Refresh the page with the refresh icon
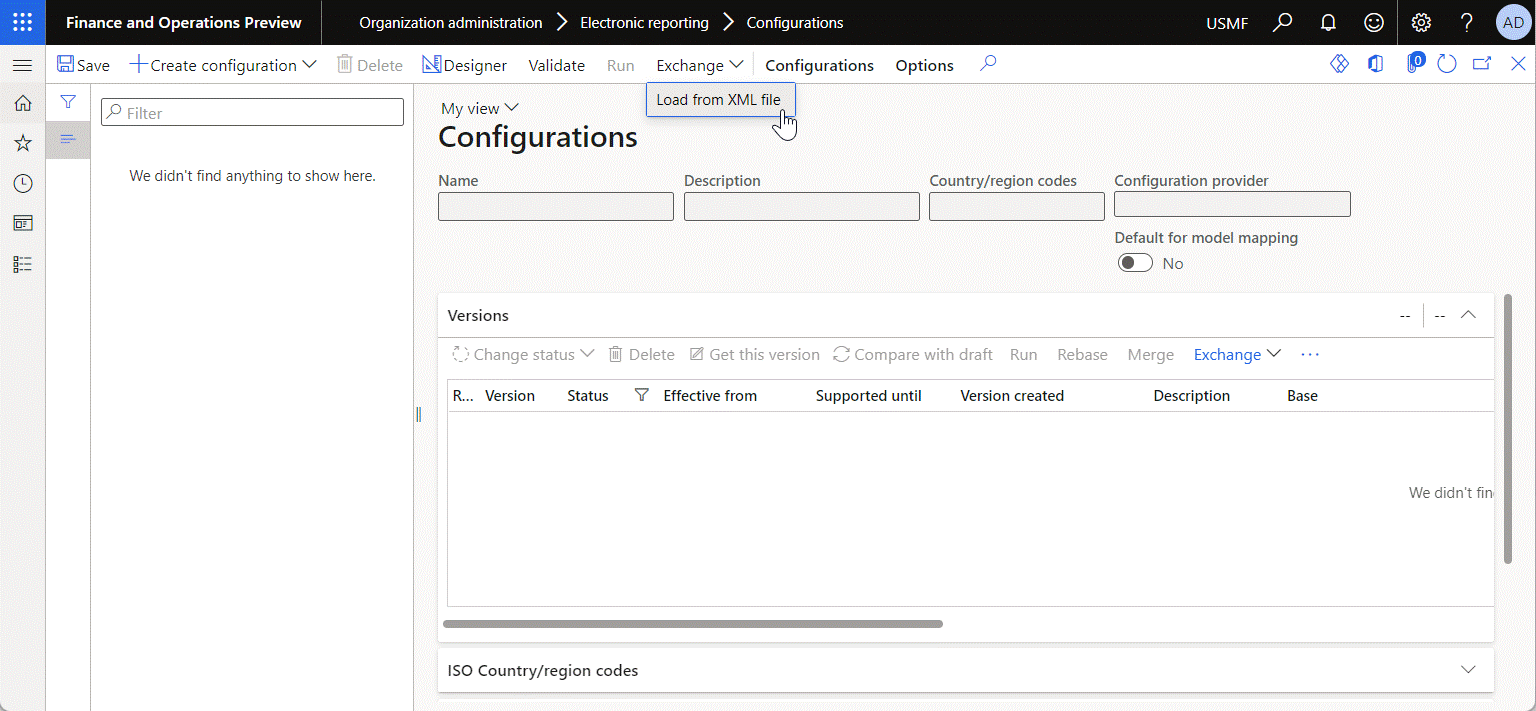The height and width of the screenshot is (711, 1536). click(x=1447, y=63)
